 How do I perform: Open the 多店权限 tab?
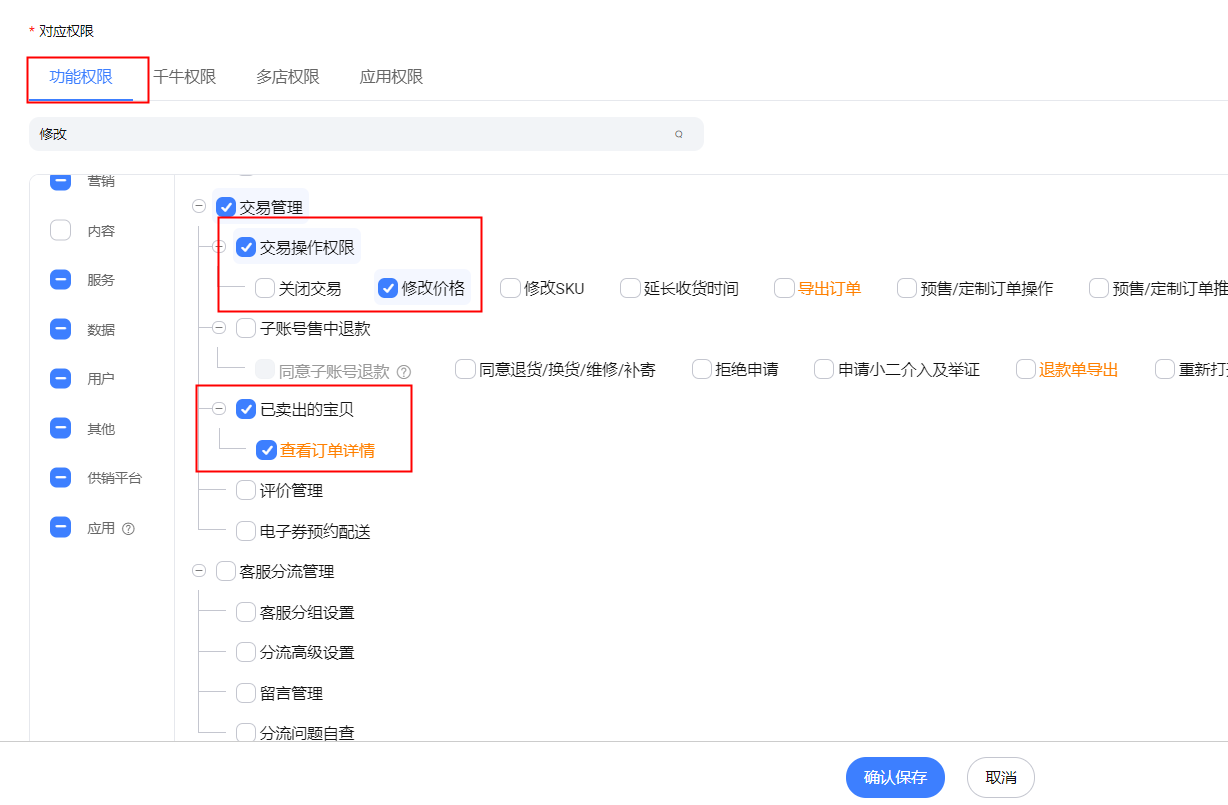[x=287, y=77]
